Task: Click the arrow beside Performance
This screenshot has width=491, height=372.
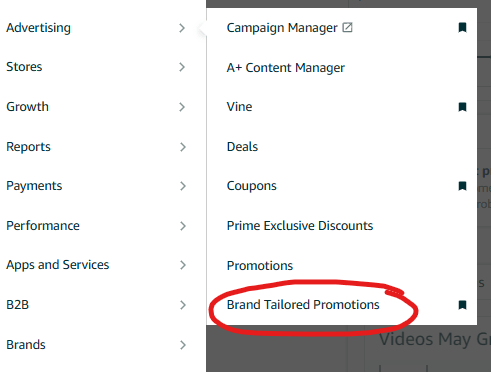Action: click(183, 226)
